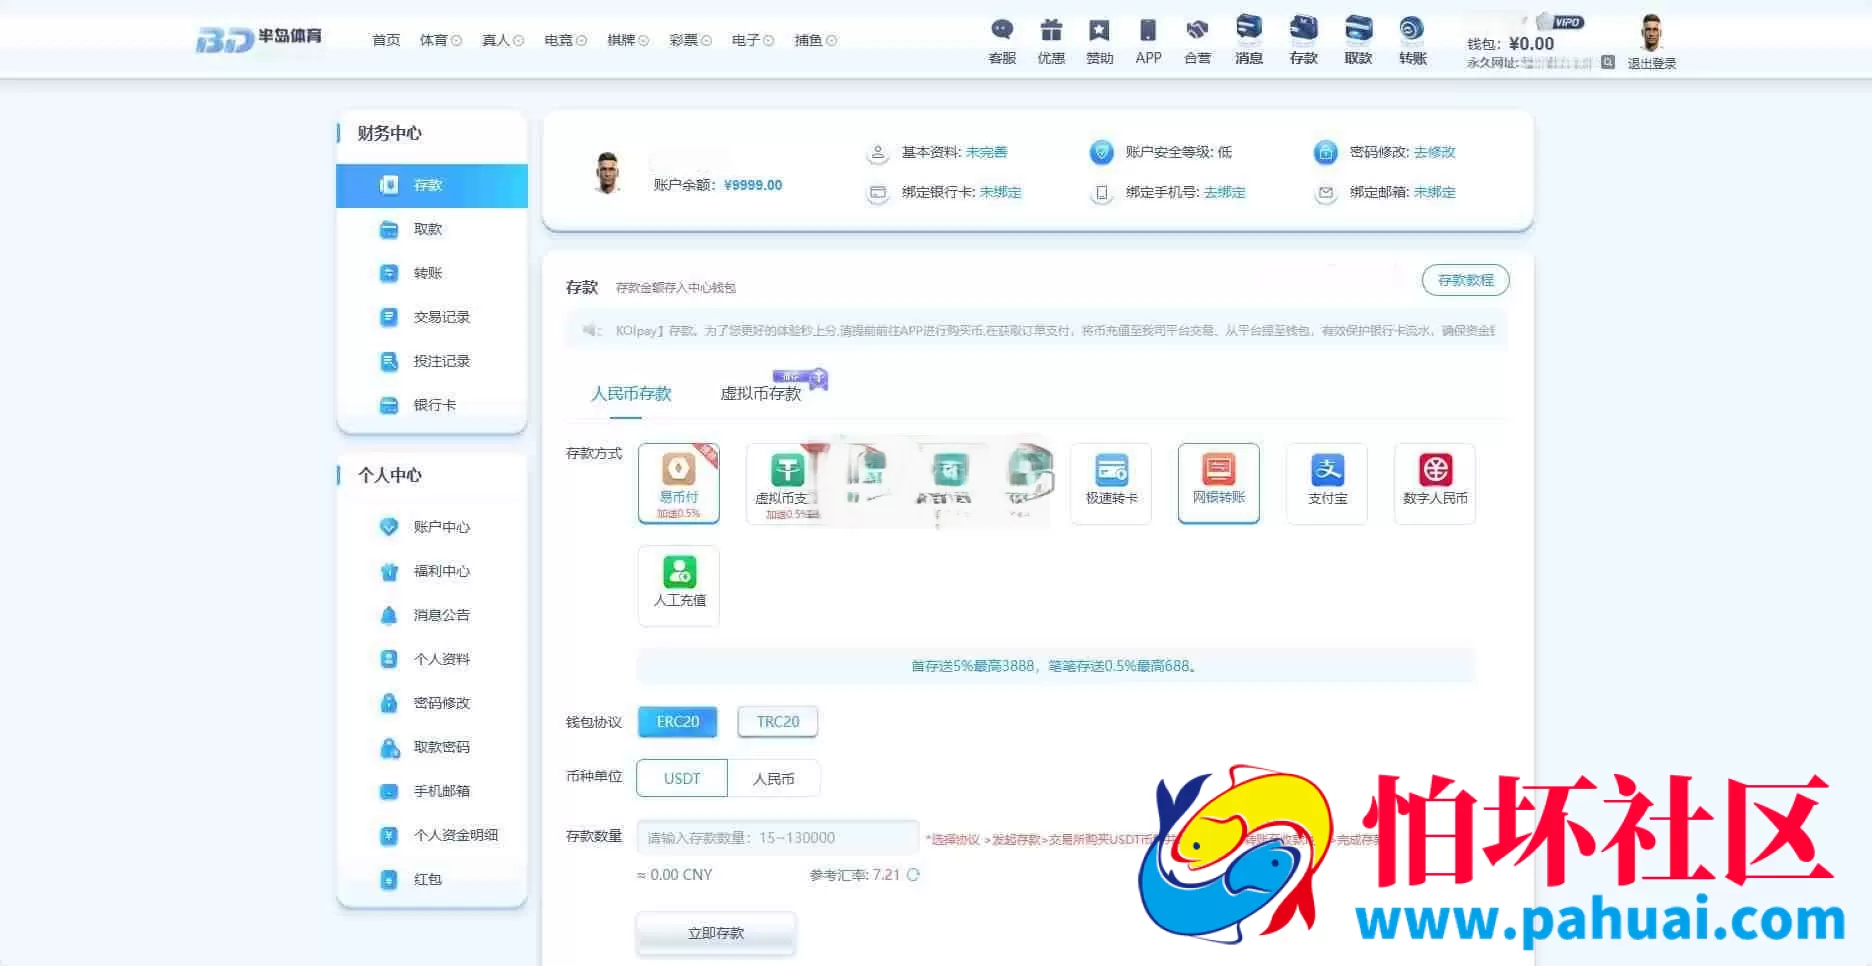1872x966 pixels.
Task: Choose USDT as currency unit
Action: (682, 778)
